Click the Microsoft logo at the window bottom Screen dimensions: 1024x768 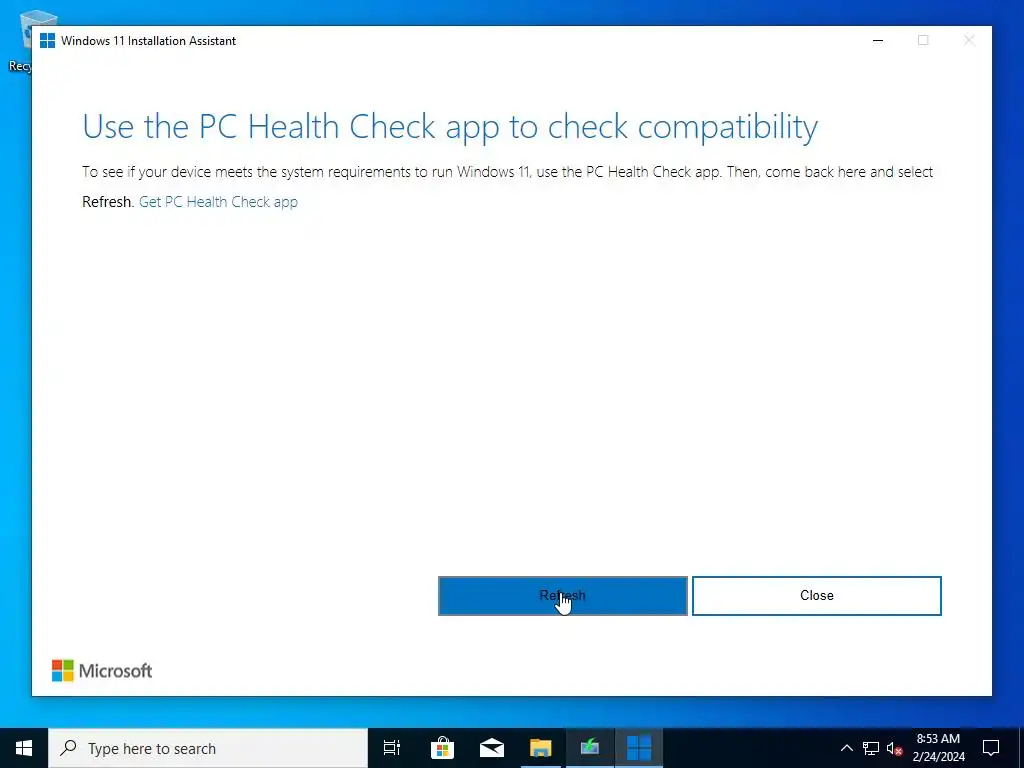tap(102, 671)
